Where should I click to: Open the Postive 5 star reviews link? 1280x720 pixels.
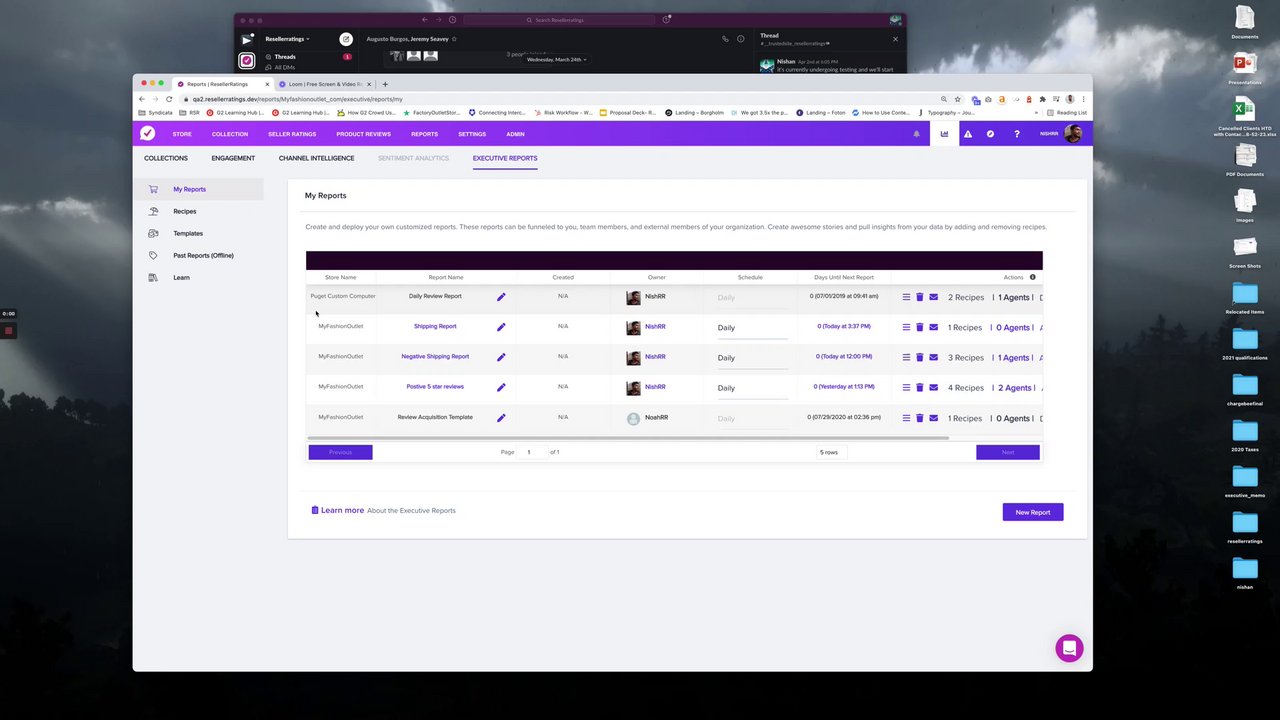coord(435,386)
